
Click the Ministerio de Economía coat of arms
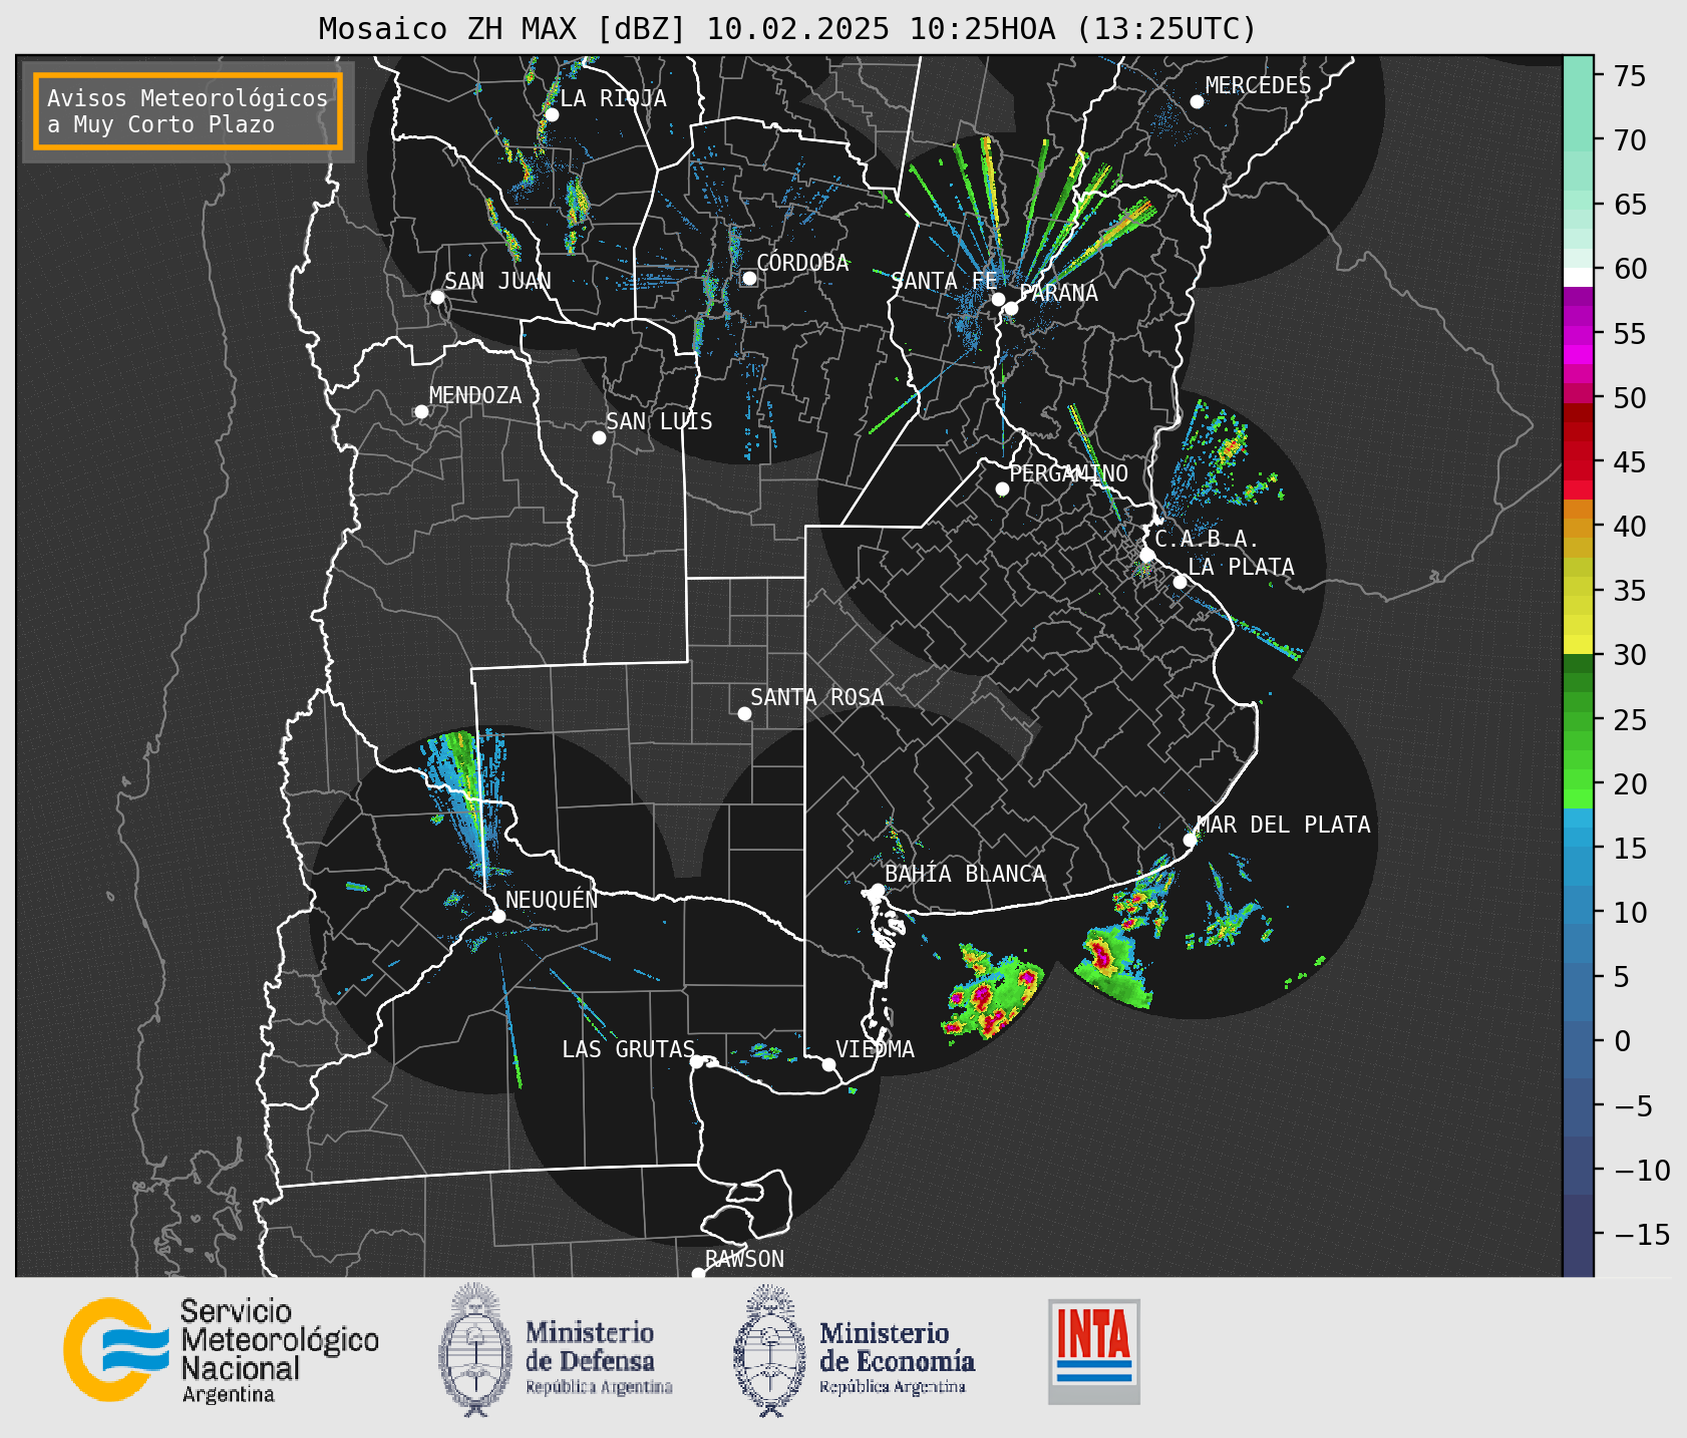769,1349
